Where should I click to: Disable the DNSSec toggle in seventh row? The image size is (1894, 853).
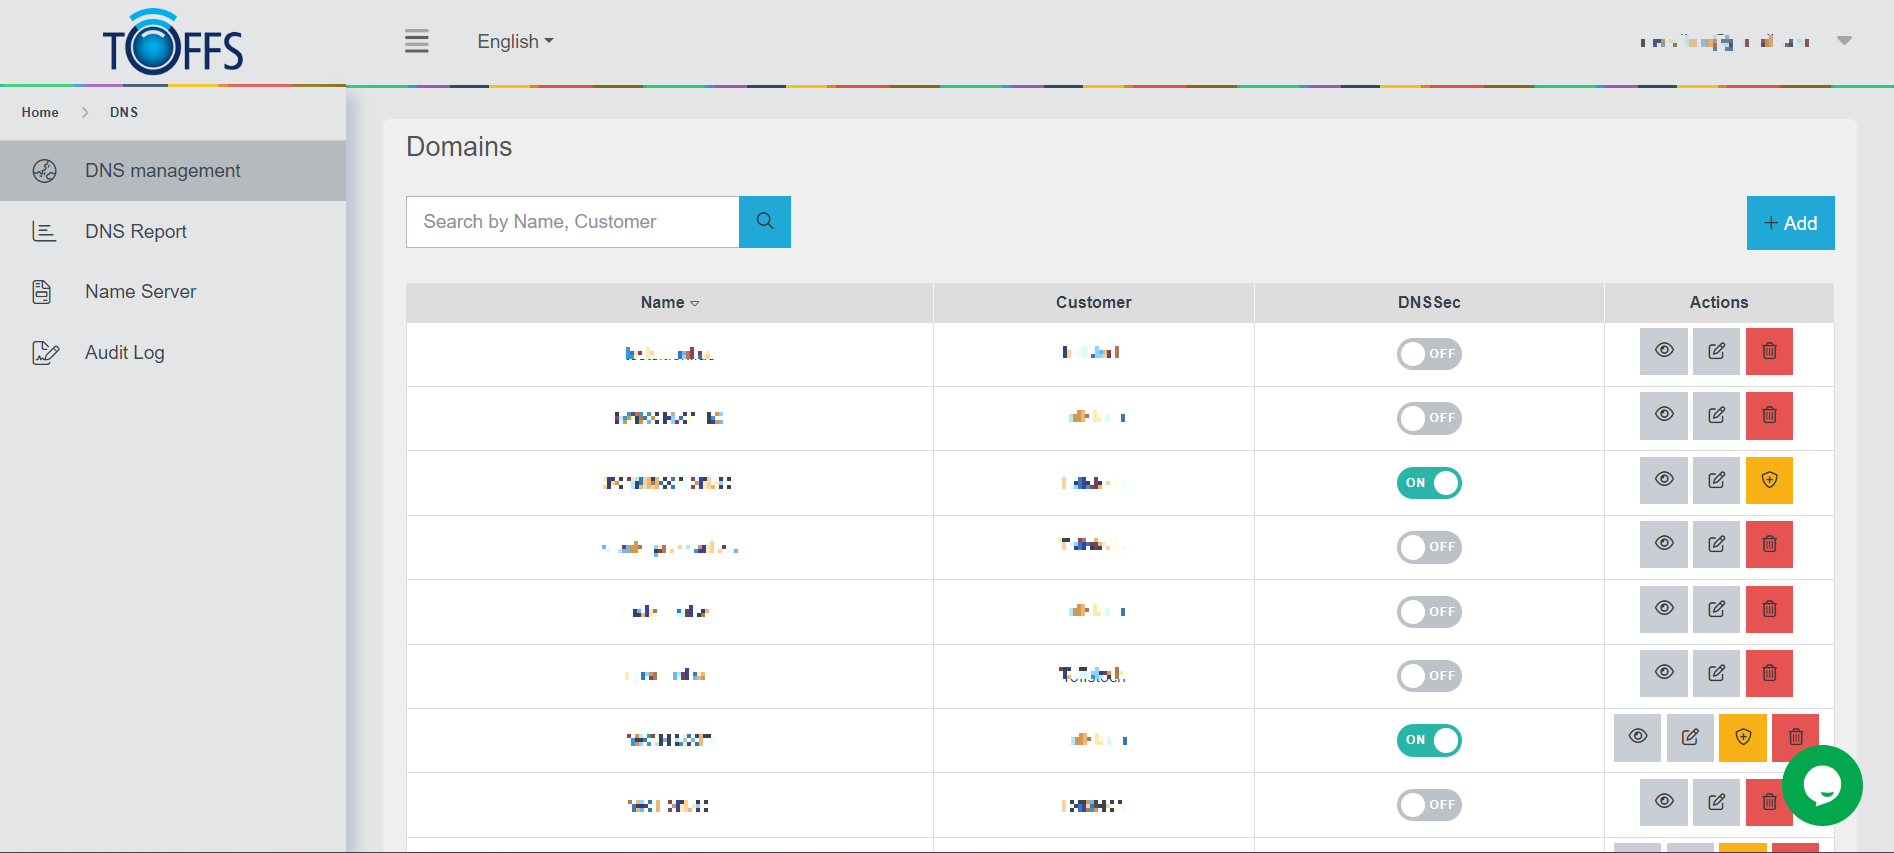[x=1428, y=740]
